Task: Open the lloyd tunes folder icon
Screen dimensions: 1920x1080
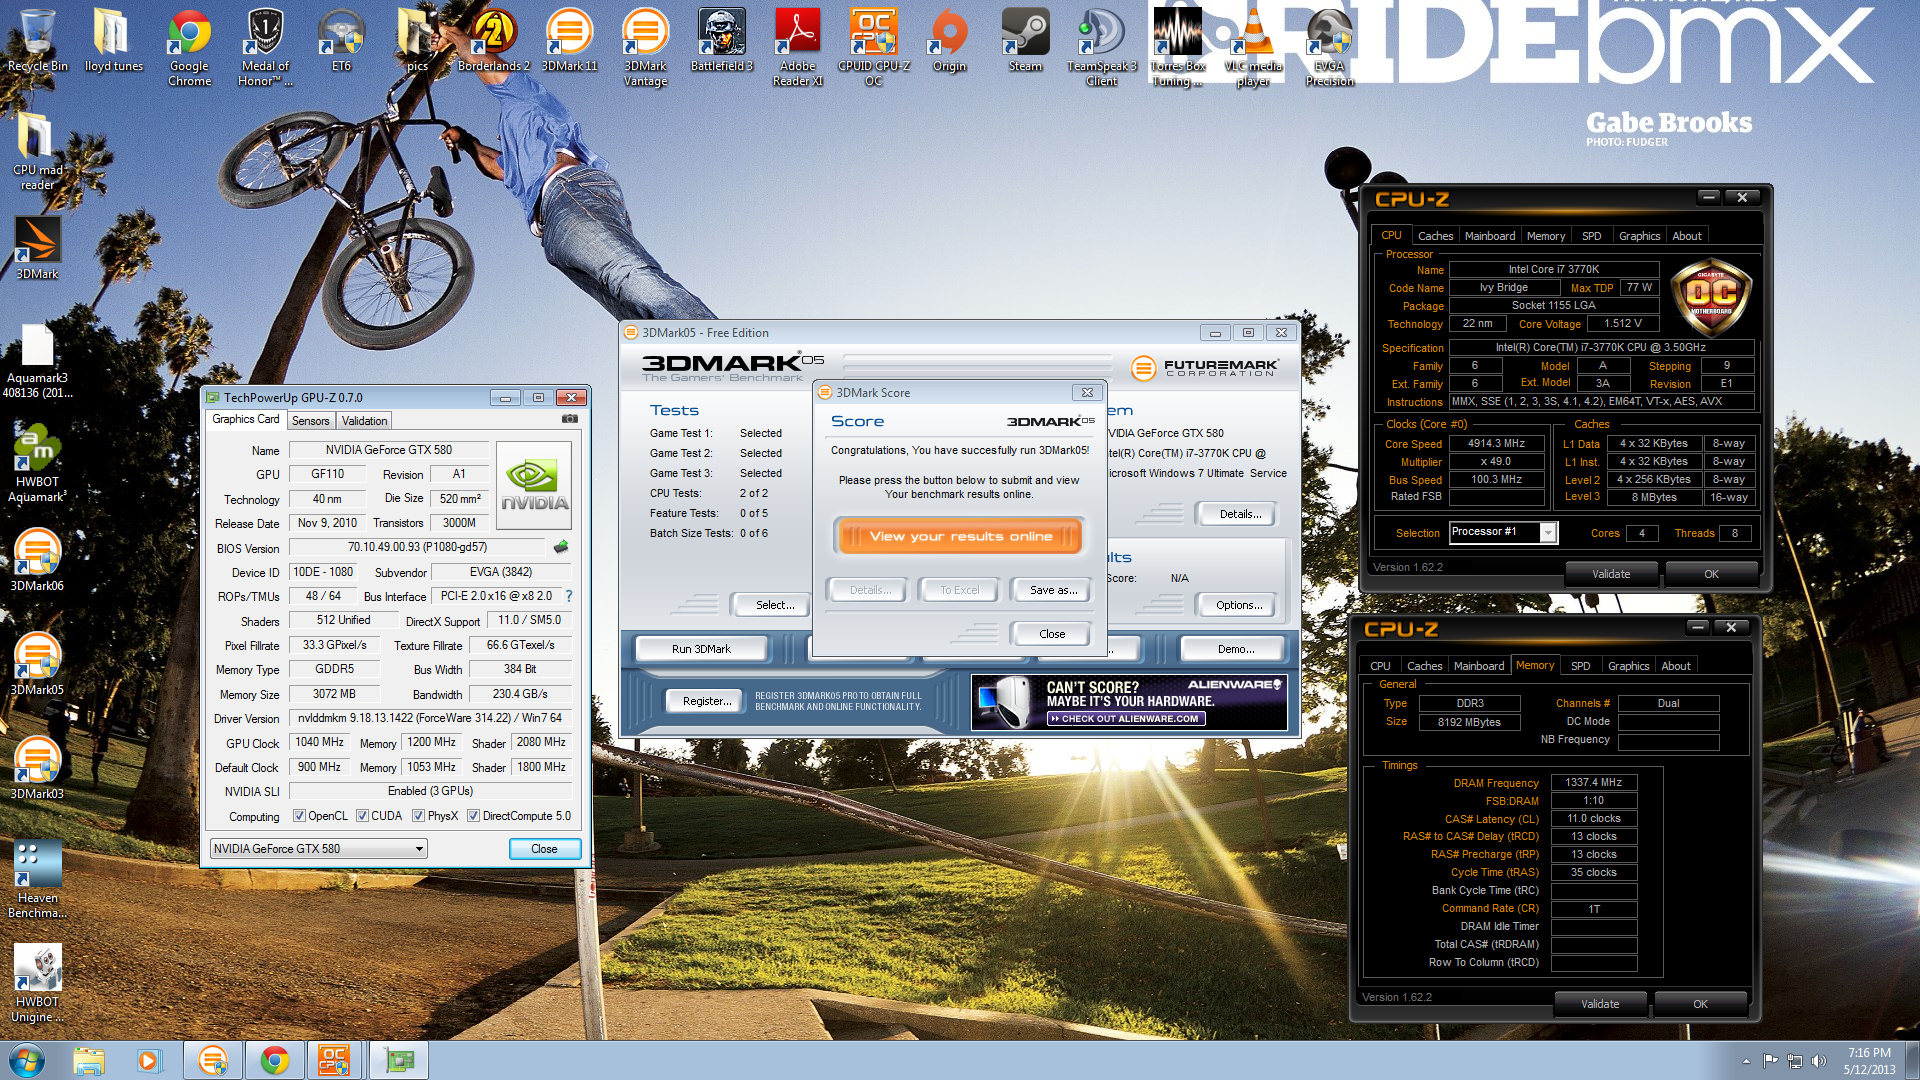Action: tap(113, 41)
